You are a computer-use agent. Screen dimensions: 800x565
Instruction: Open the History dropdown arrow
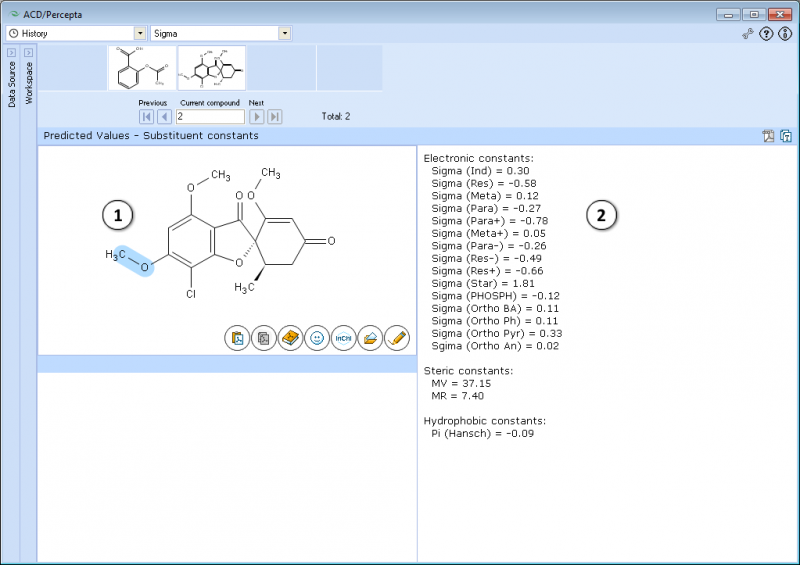point(140,34)
